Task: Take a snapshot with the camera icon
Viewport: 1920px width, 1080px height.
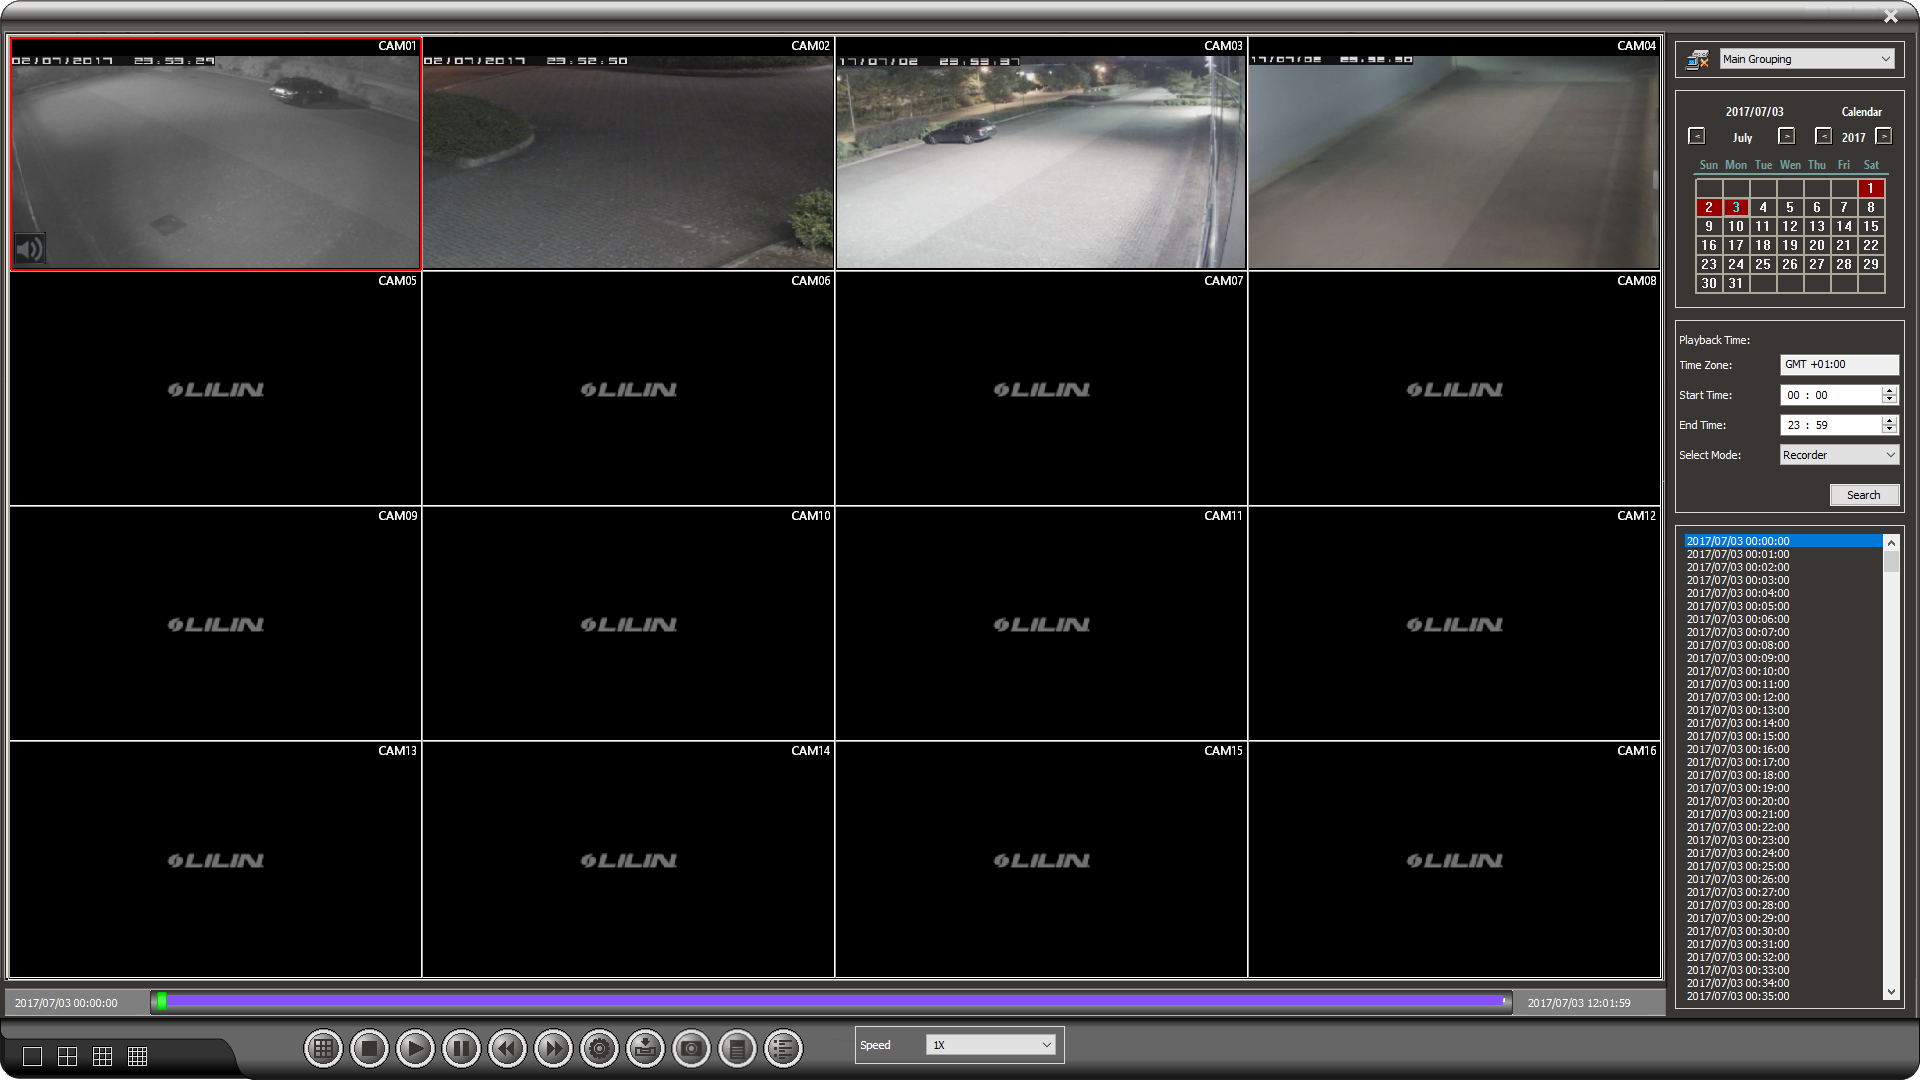Action: [x=691, y=1049]
